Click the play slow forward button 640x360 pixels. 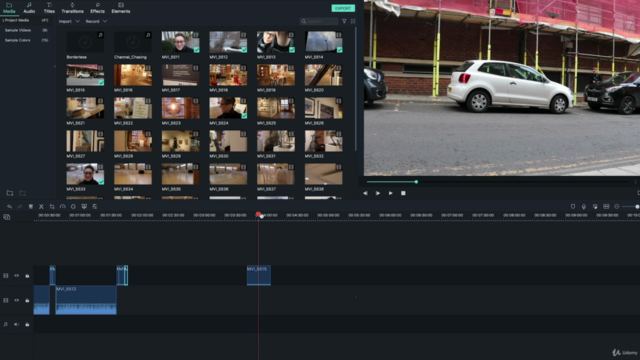(x=378, y=193)
